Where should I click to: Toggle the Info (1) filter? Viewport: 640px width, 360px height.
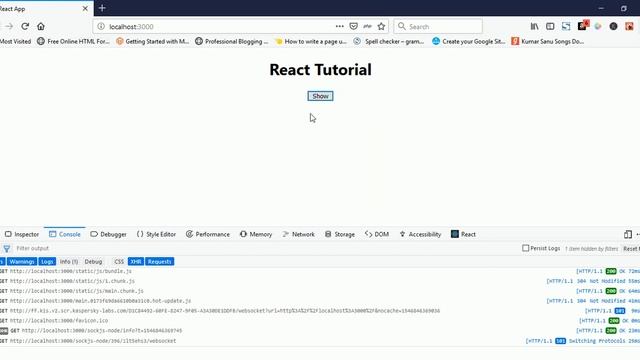(x=69, y=262)
